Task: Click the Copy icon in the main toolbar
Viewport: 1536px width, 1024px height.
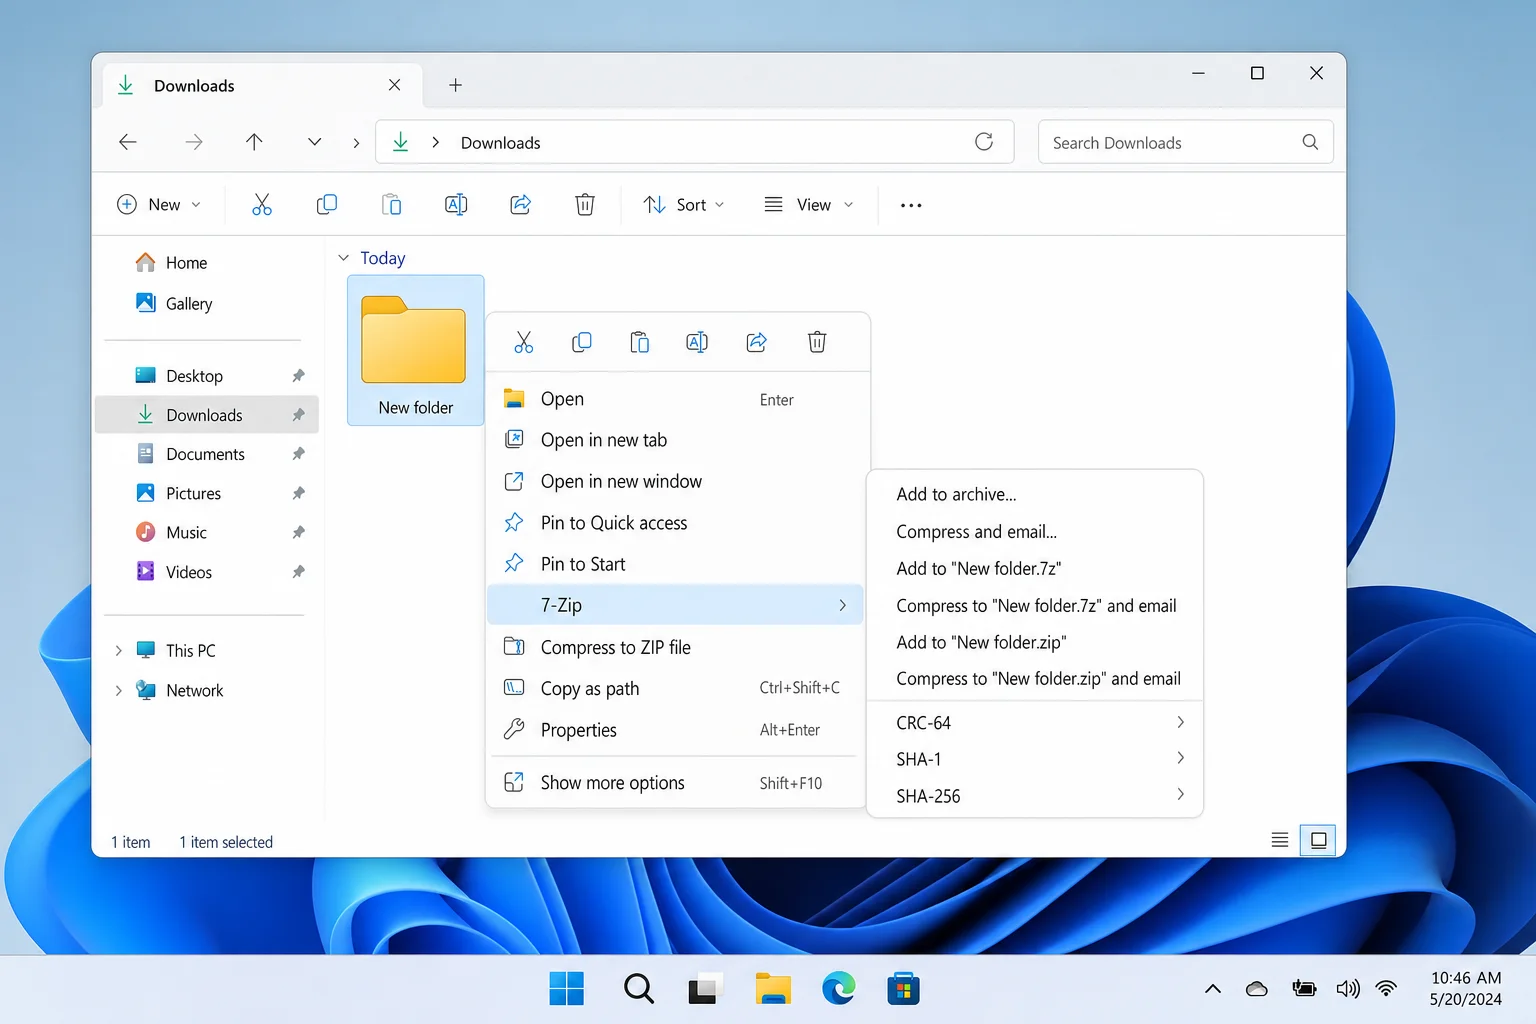Action: pos(327,205)
